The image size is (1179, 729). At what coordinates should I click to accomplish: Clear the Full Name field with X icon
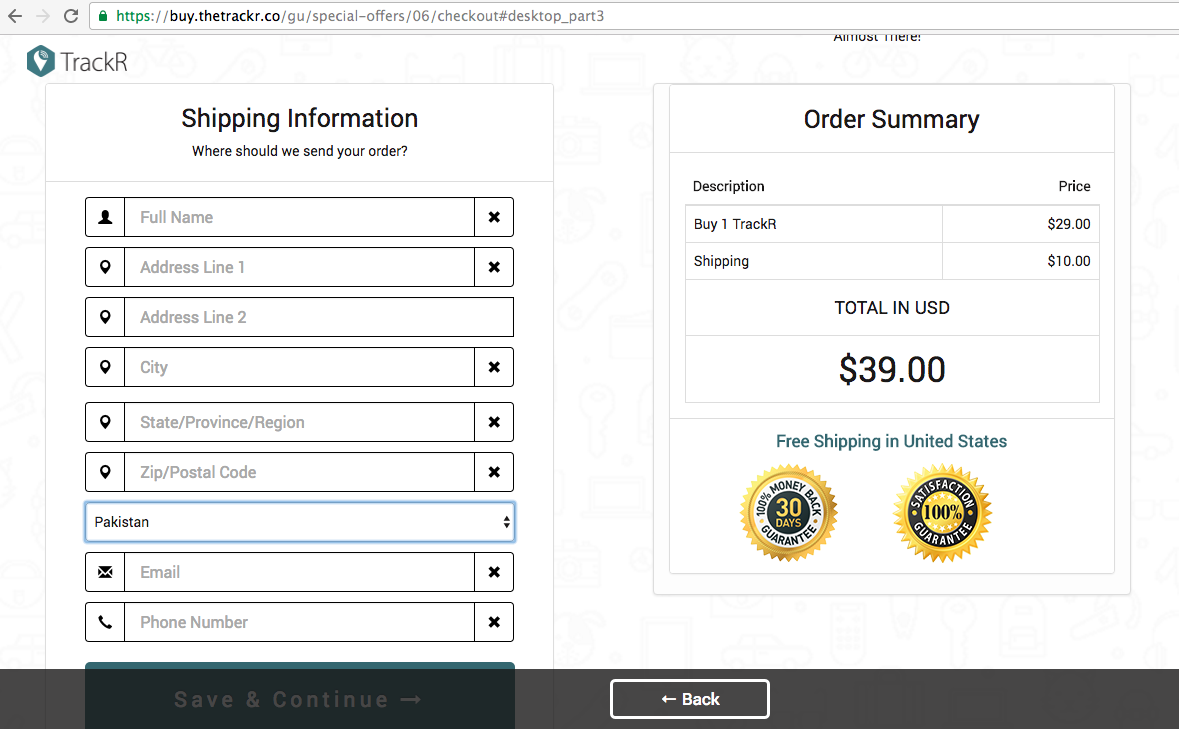tap(494, 217)
